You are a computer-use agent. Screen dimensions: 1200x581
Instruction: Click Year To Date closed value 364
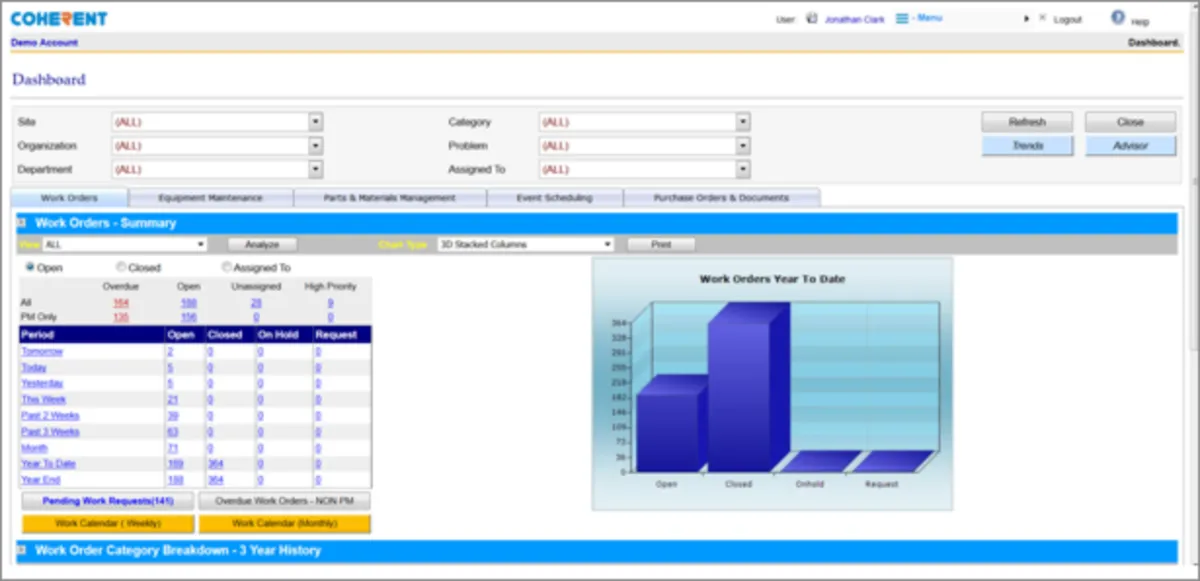[215, 464]
